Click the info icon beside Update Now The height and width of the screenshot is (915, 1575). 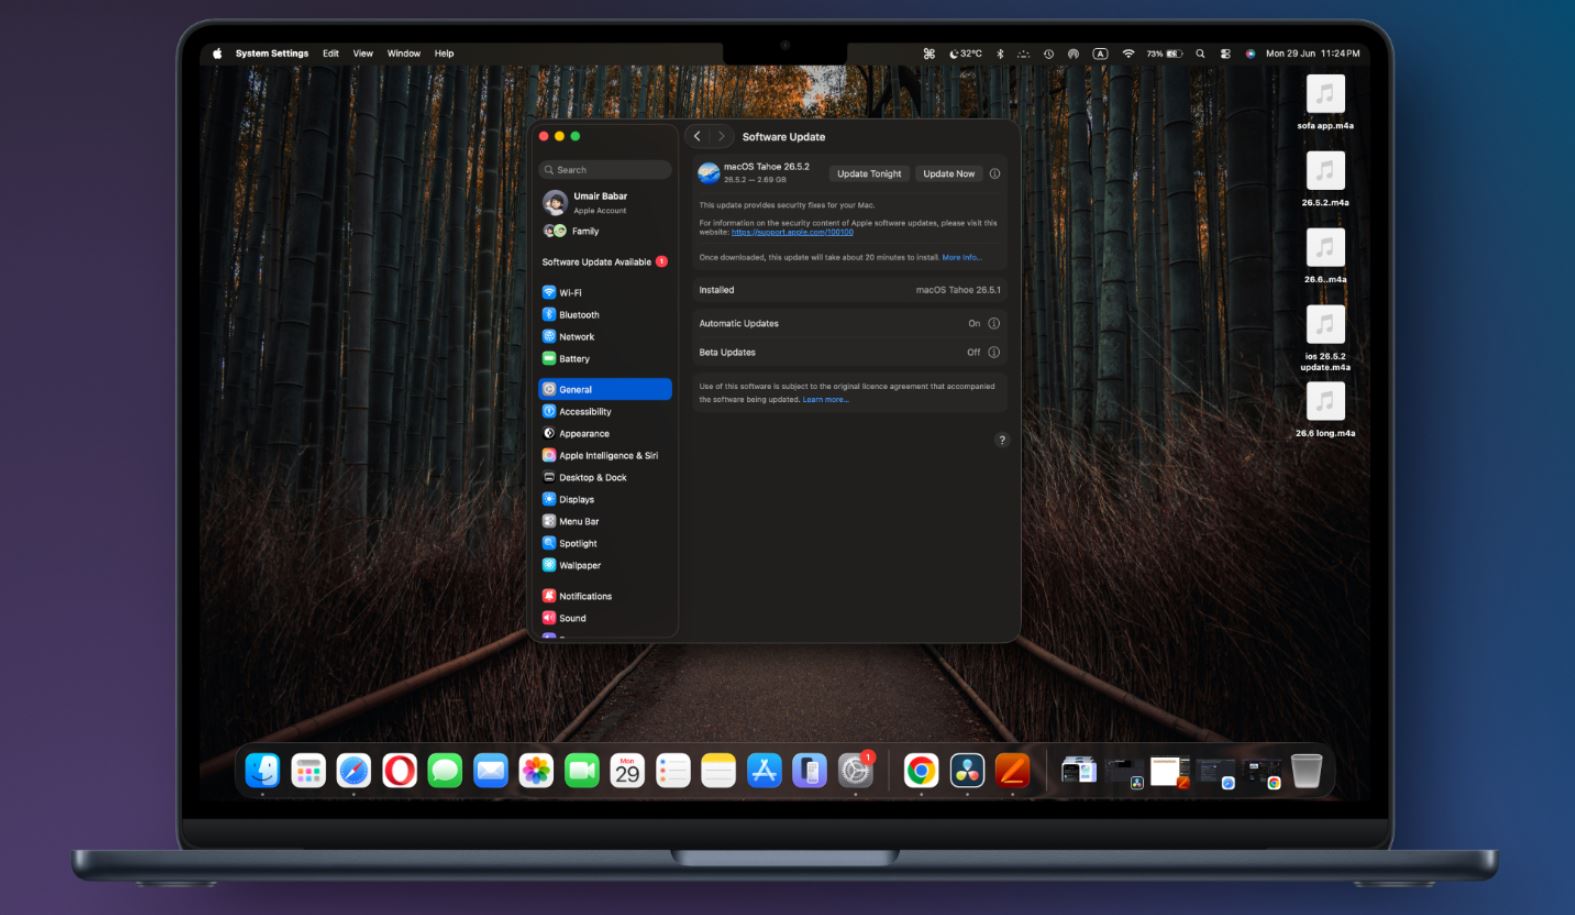pyautogui.click(x=995, y=173)
